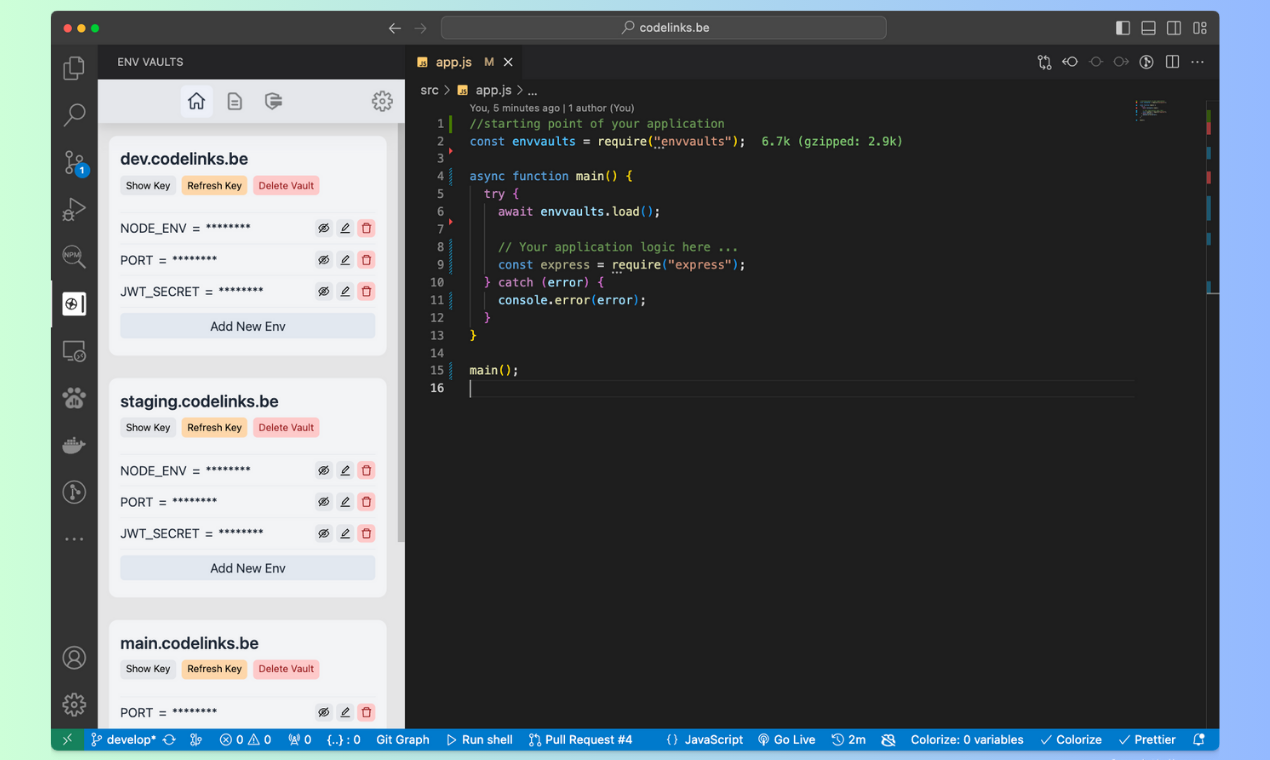Open the document tab in Env Vaults
The image size is (1270, 760).
coord(235,101)
